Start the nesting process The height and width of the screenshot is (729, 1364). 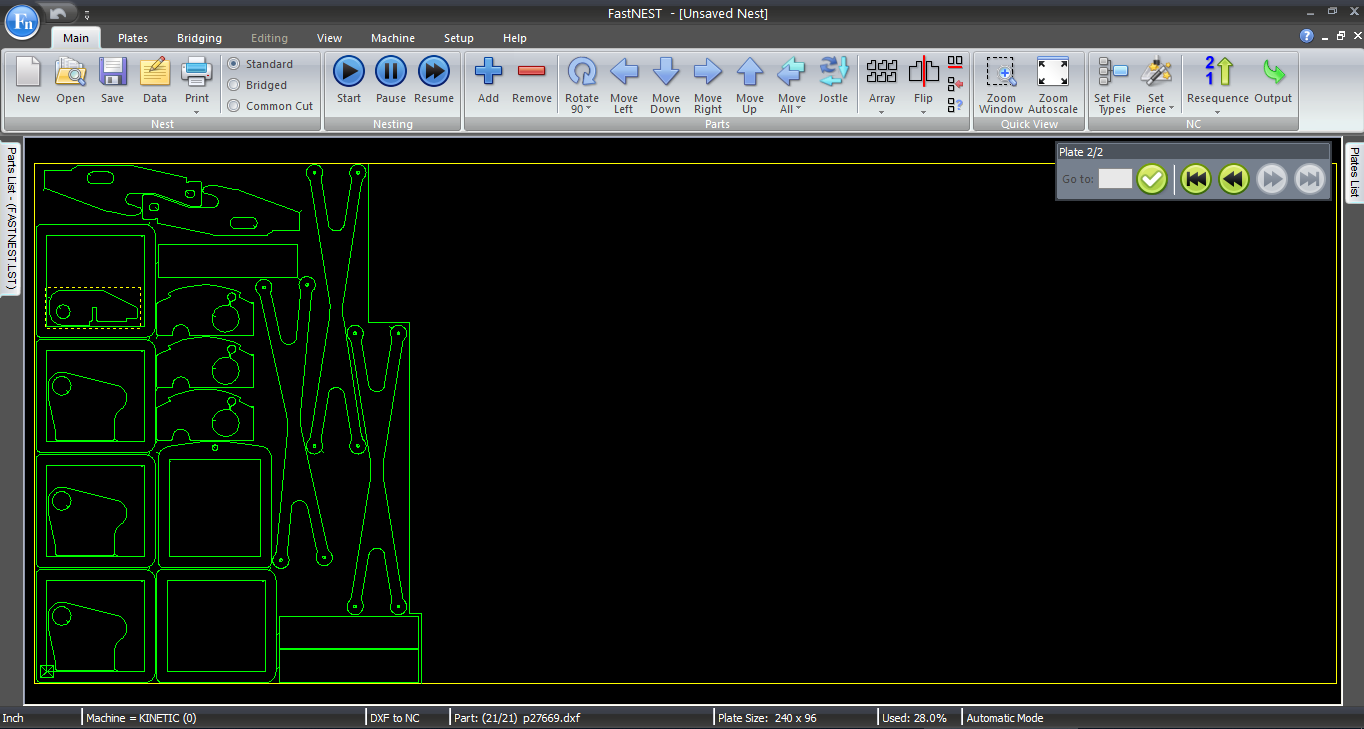point(349,80)
